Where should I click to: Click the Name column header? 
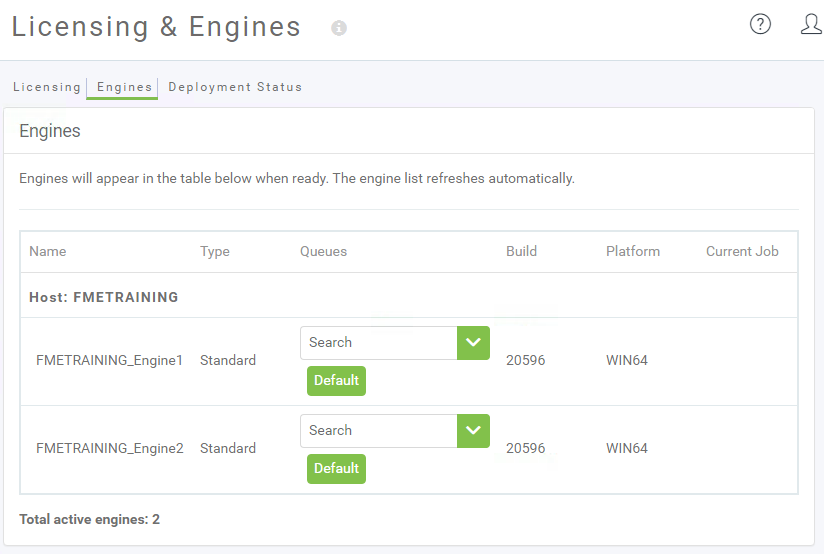coord(48,251)
